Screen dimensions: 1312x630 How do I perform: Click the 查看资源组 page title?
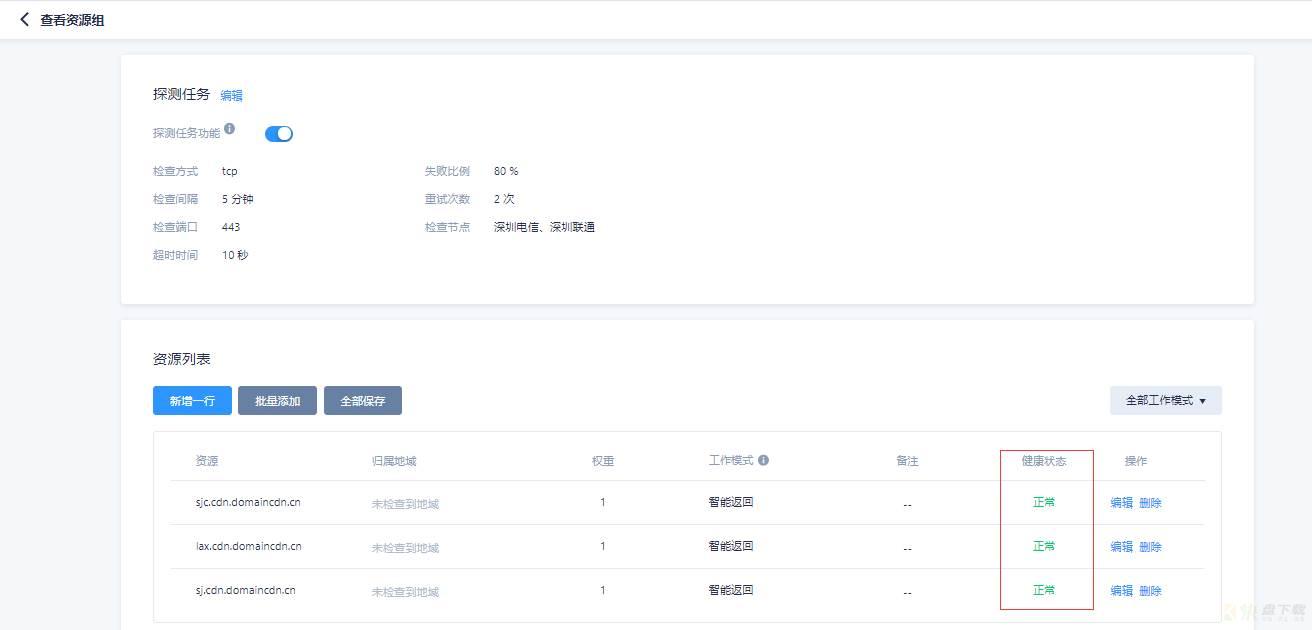click(72, 20)
